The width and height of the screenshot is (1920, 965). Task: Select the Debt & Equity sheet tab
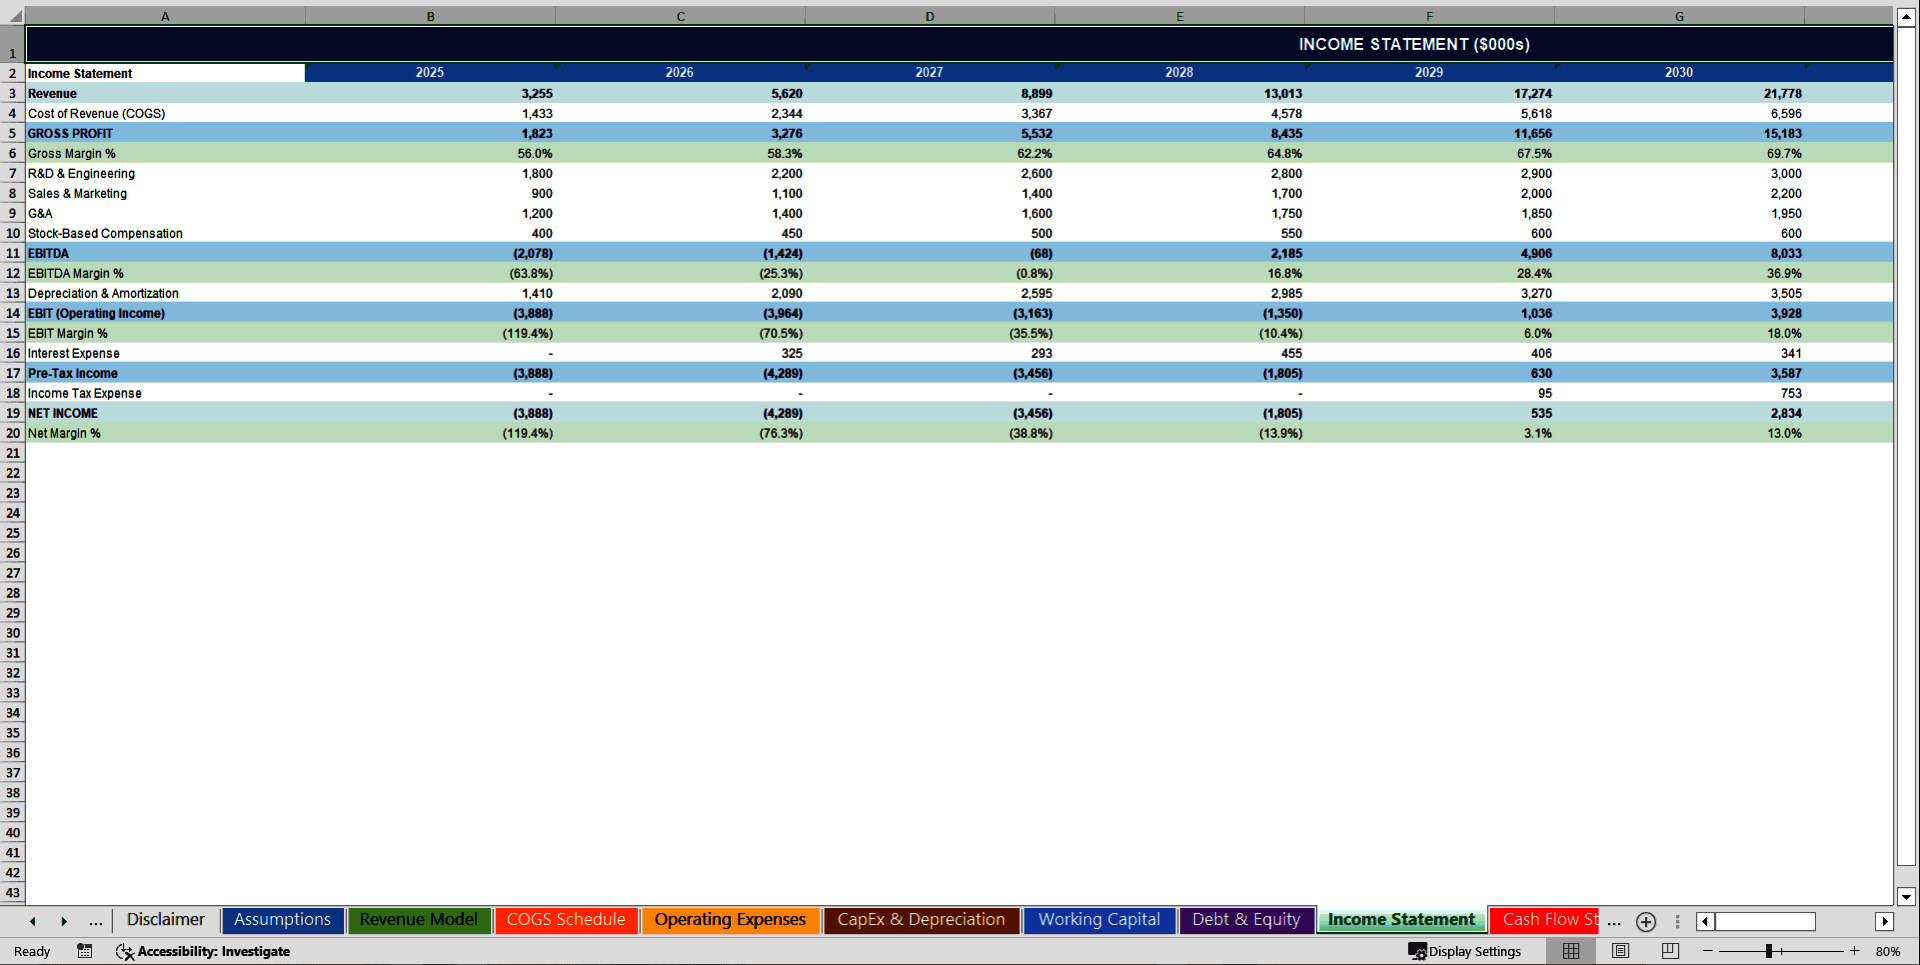(x=1246, y=919)
